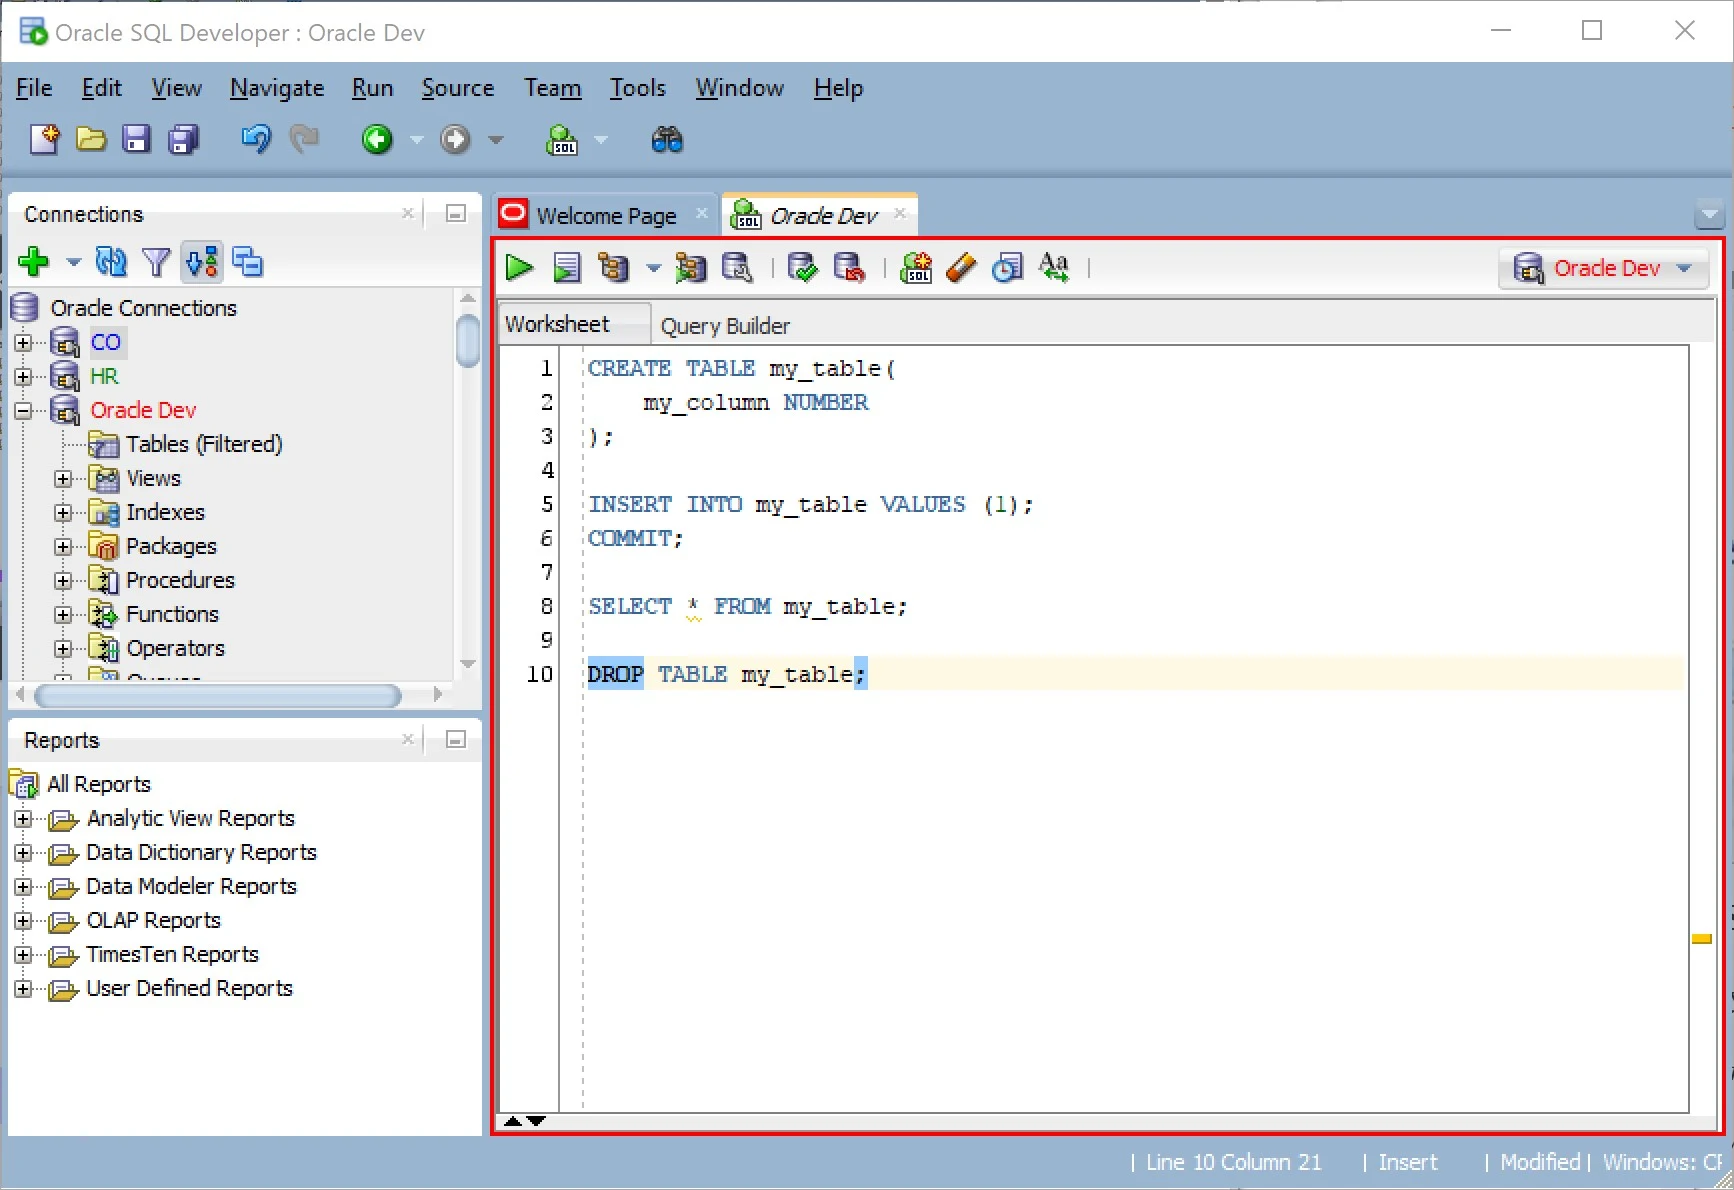Image resolution: width=1734 pixels, height=1190 pixels.
Task: Click the binoculars Find Database Object icon
Action: pos(667,139)
